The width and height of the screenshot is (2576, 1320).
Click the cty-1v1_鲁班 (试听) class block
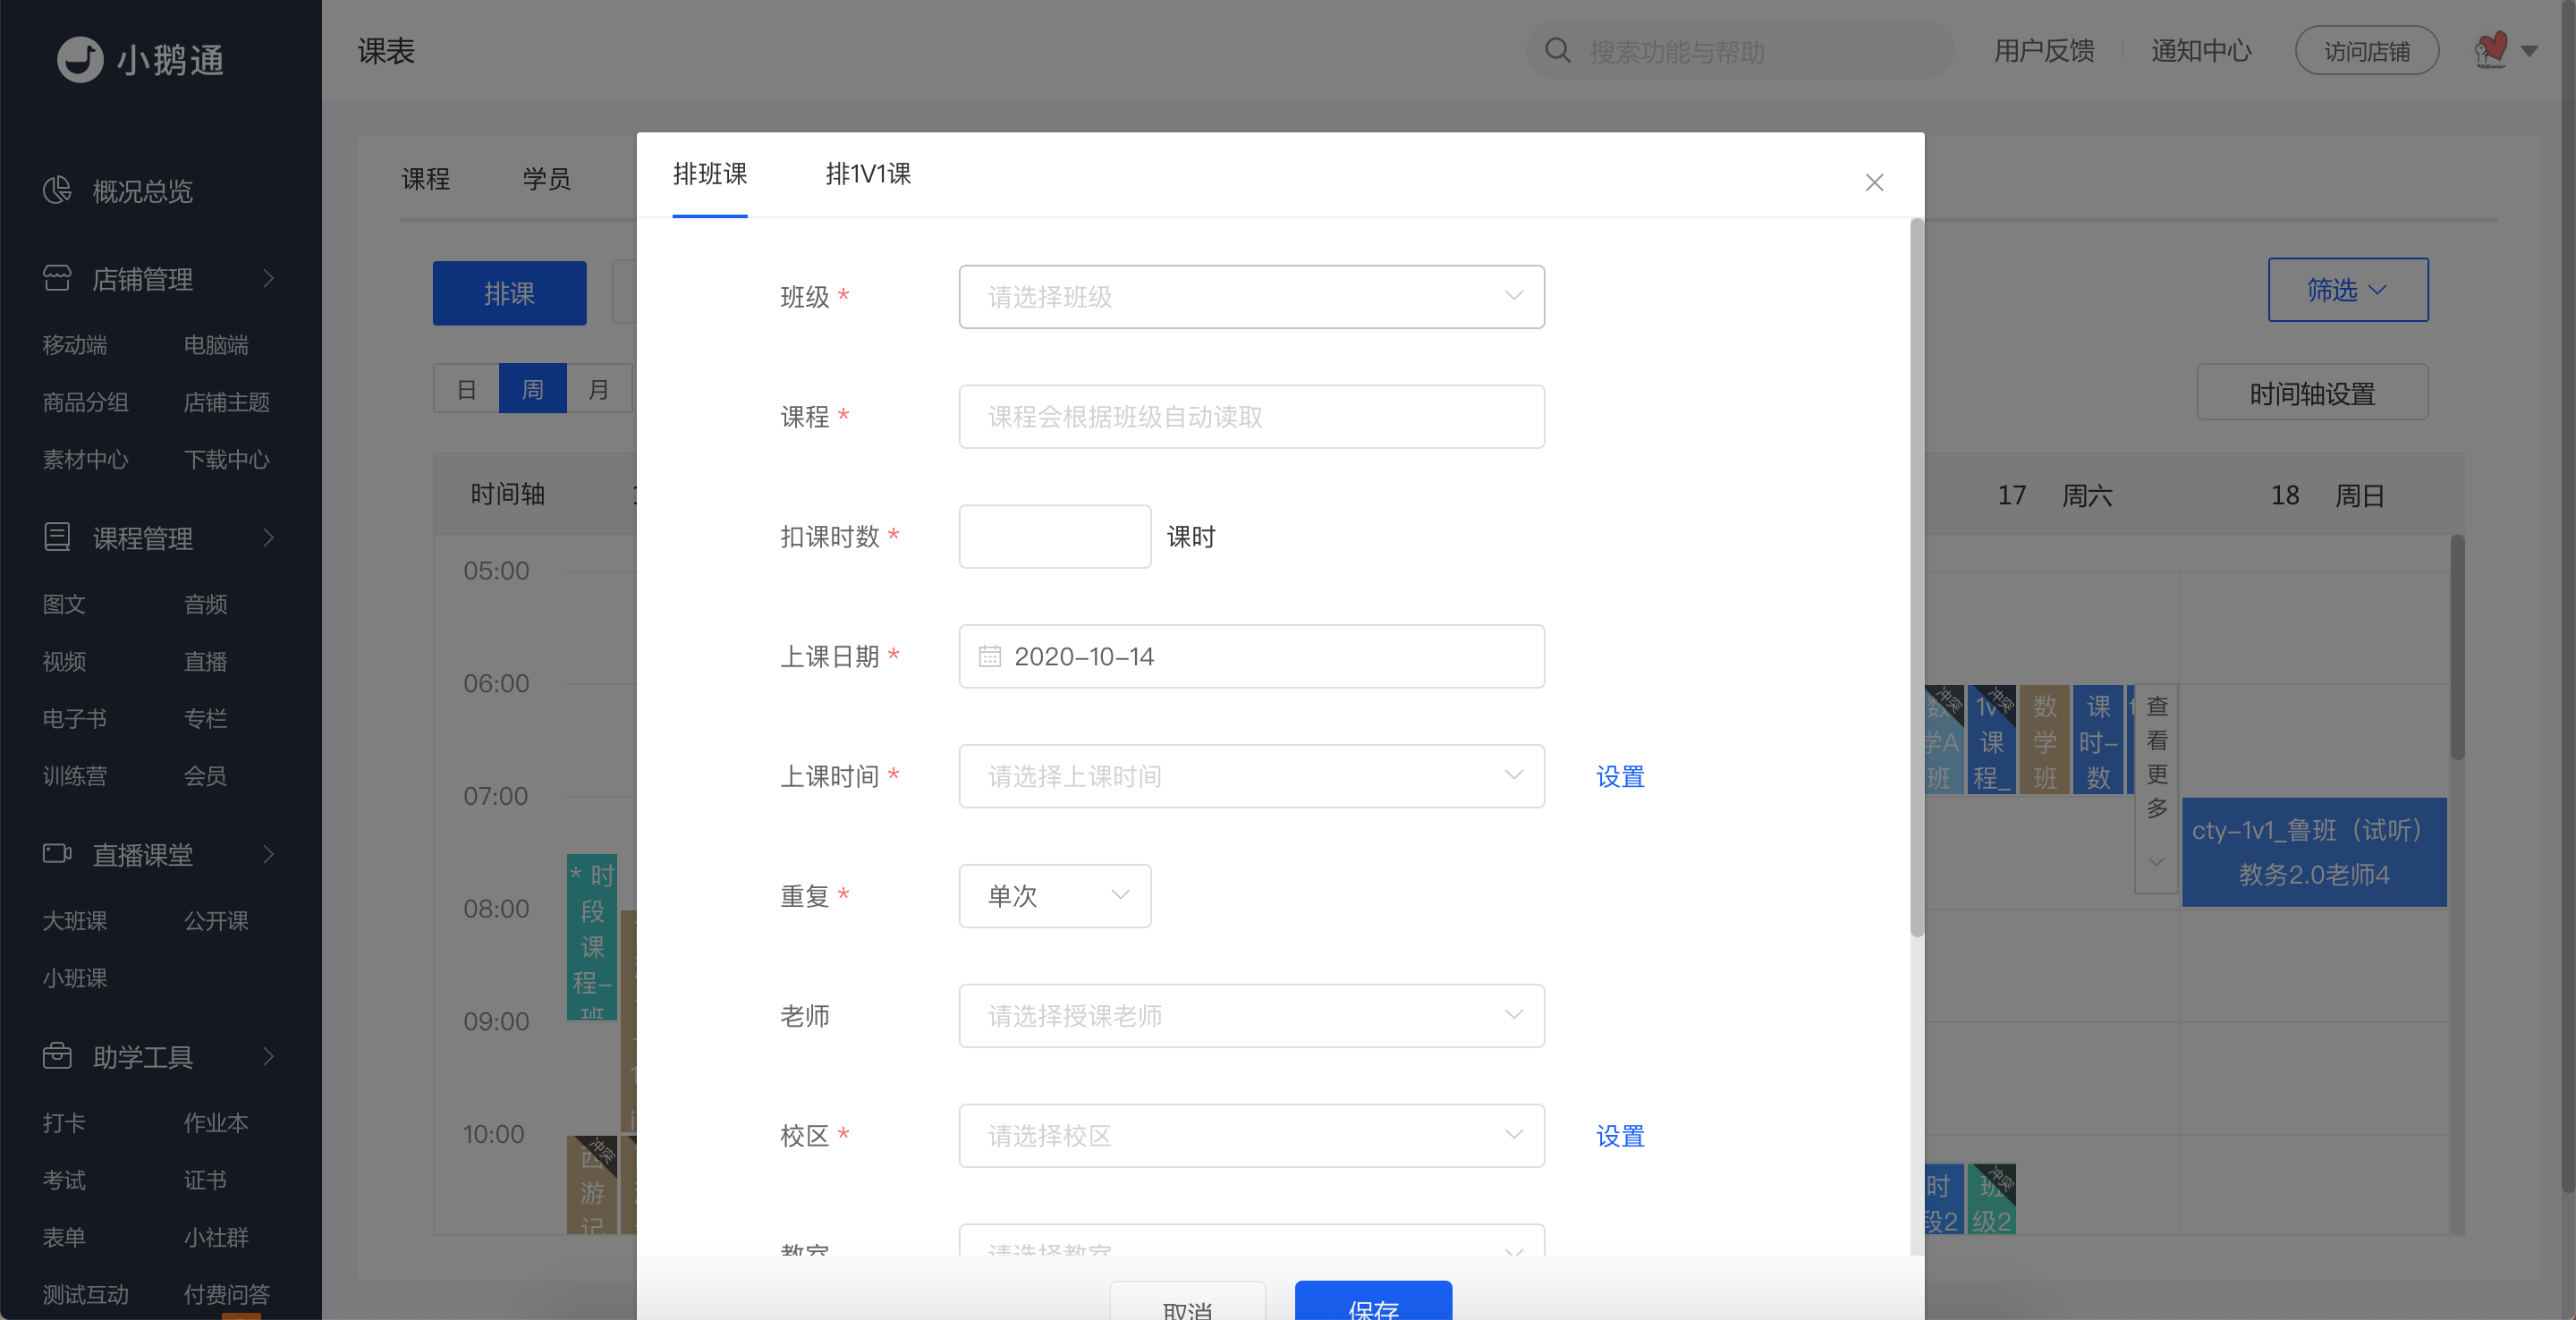click(2314, 852)
